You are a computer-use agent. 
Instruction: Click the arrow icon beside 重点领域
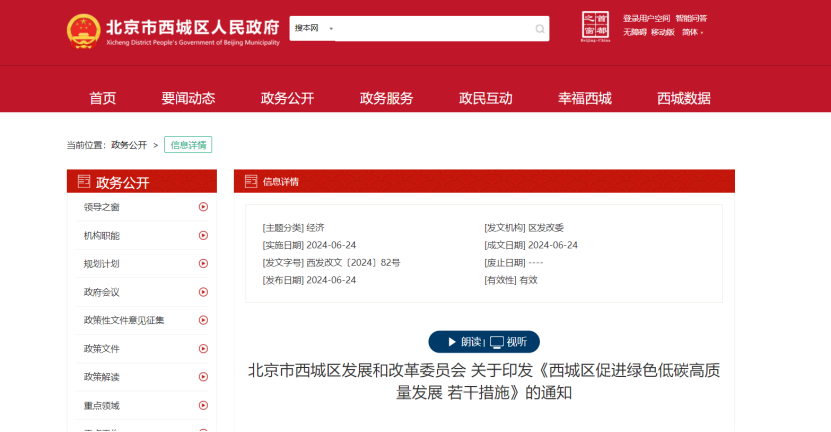click(x=203, y=405)
